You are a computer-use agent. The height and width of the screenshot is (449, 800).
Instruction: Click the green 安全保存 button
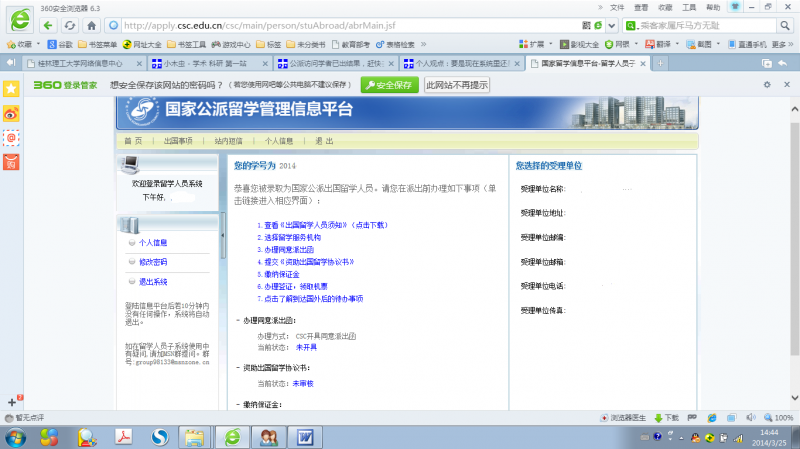coord(390,85)
